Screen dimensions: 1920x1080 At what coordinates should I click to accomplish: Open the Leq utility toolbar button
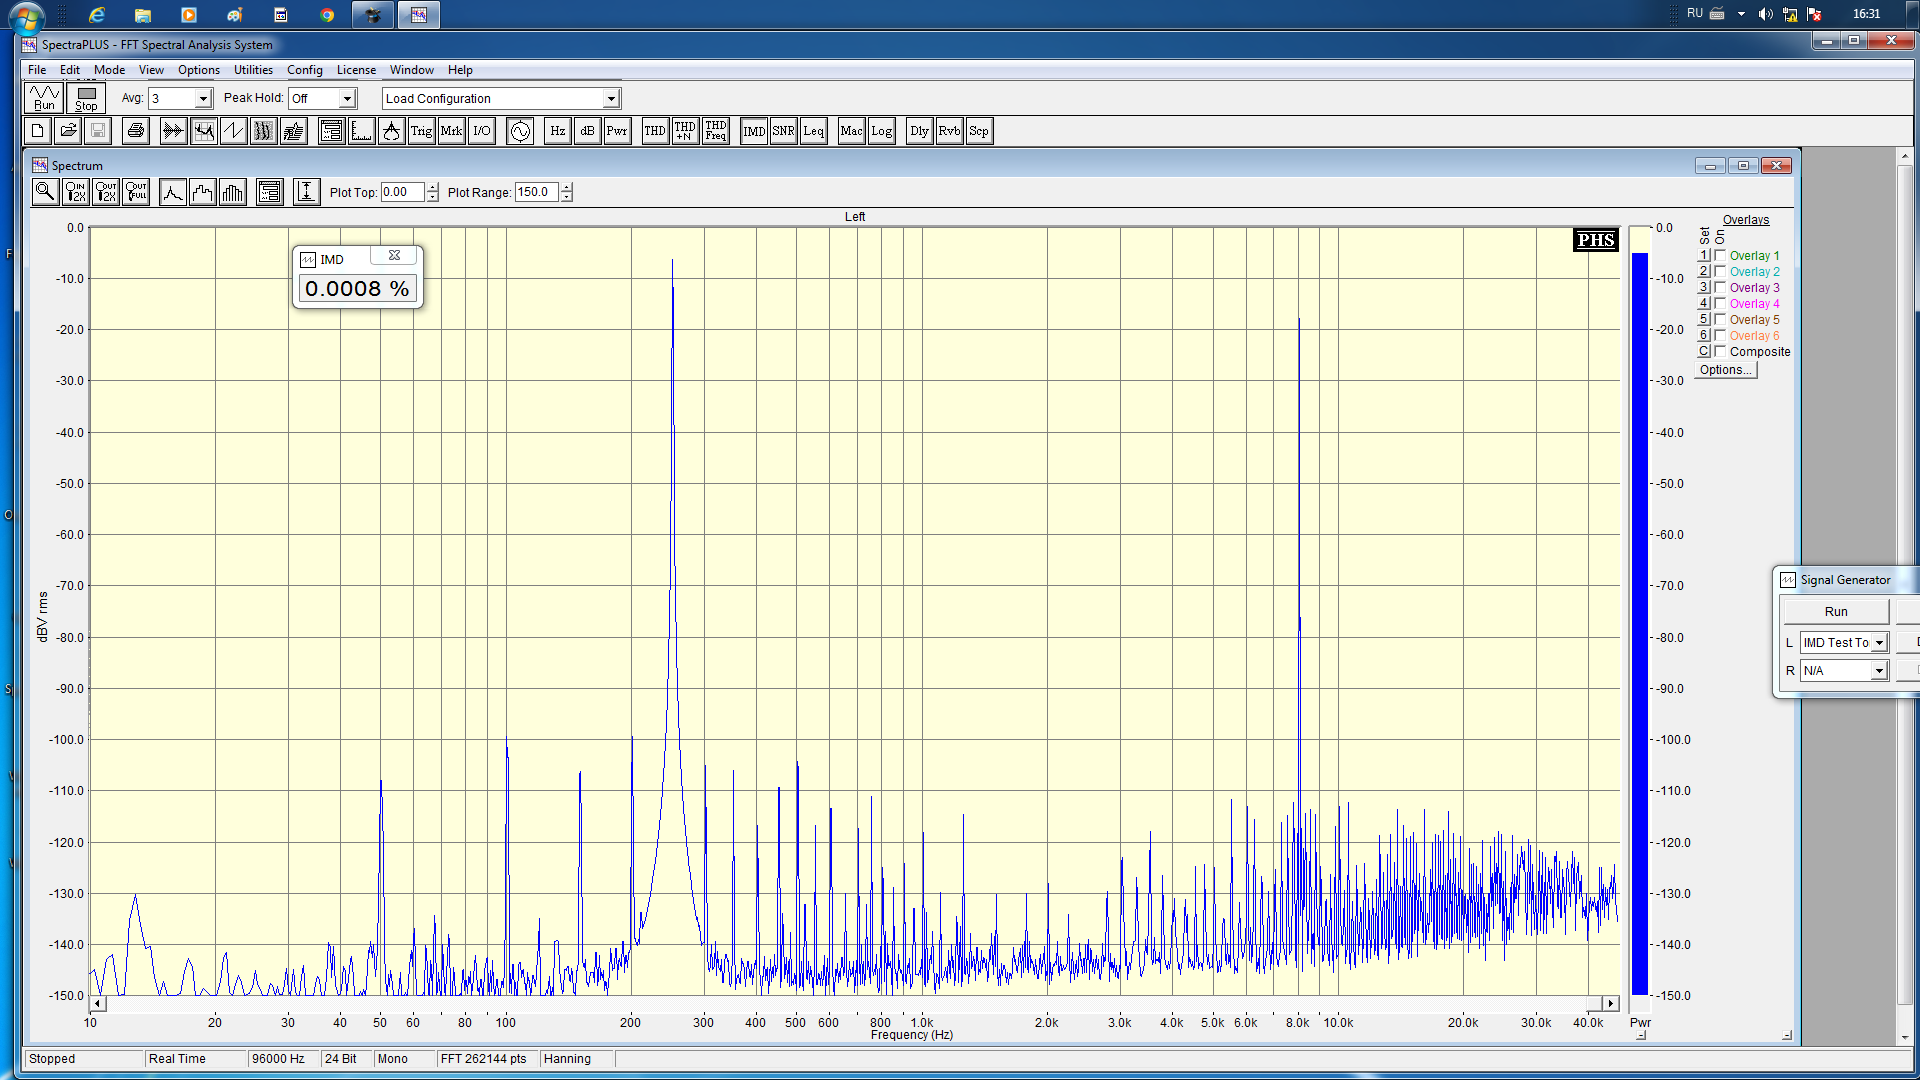coord(814,131)
